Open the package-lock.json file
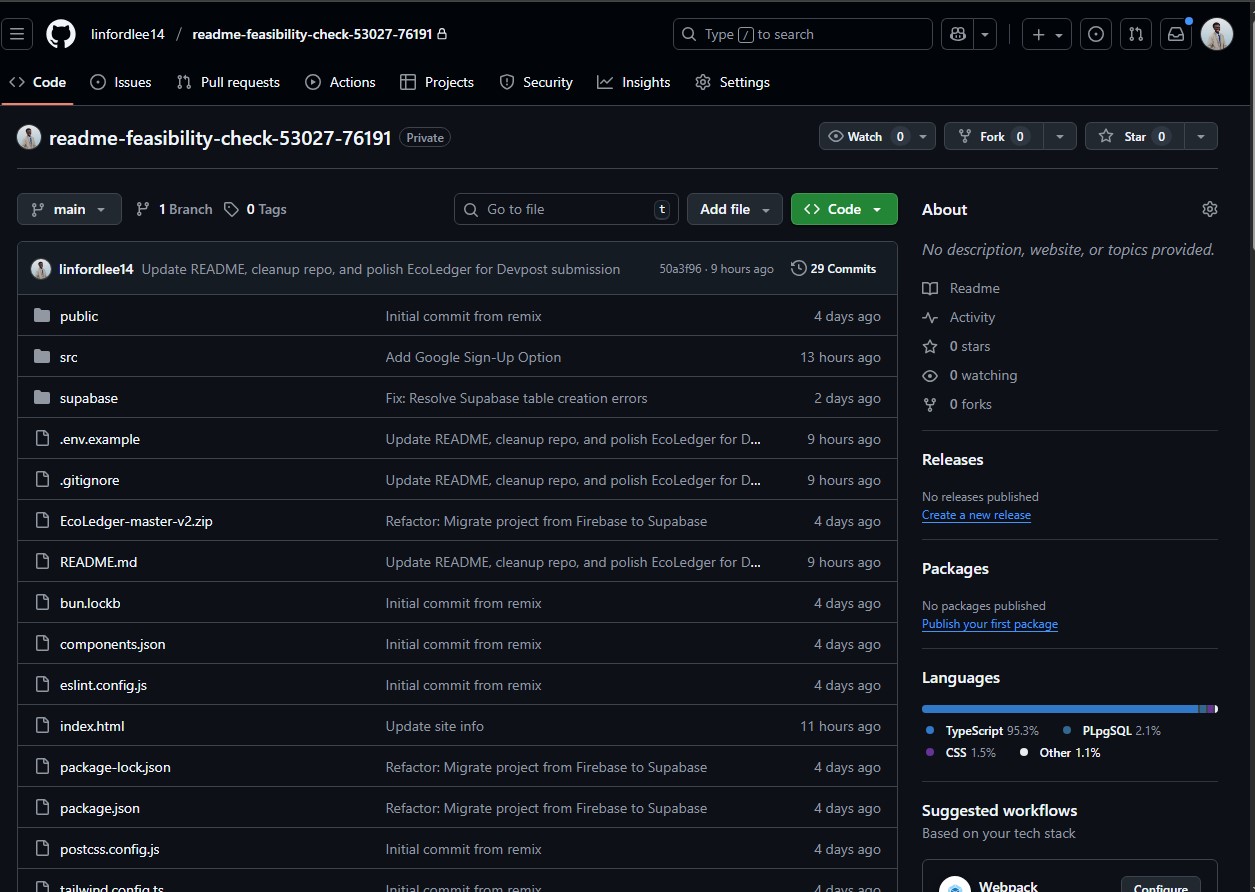The width and height of the screenshot is (1255, 892). click(x=115, y=767)
